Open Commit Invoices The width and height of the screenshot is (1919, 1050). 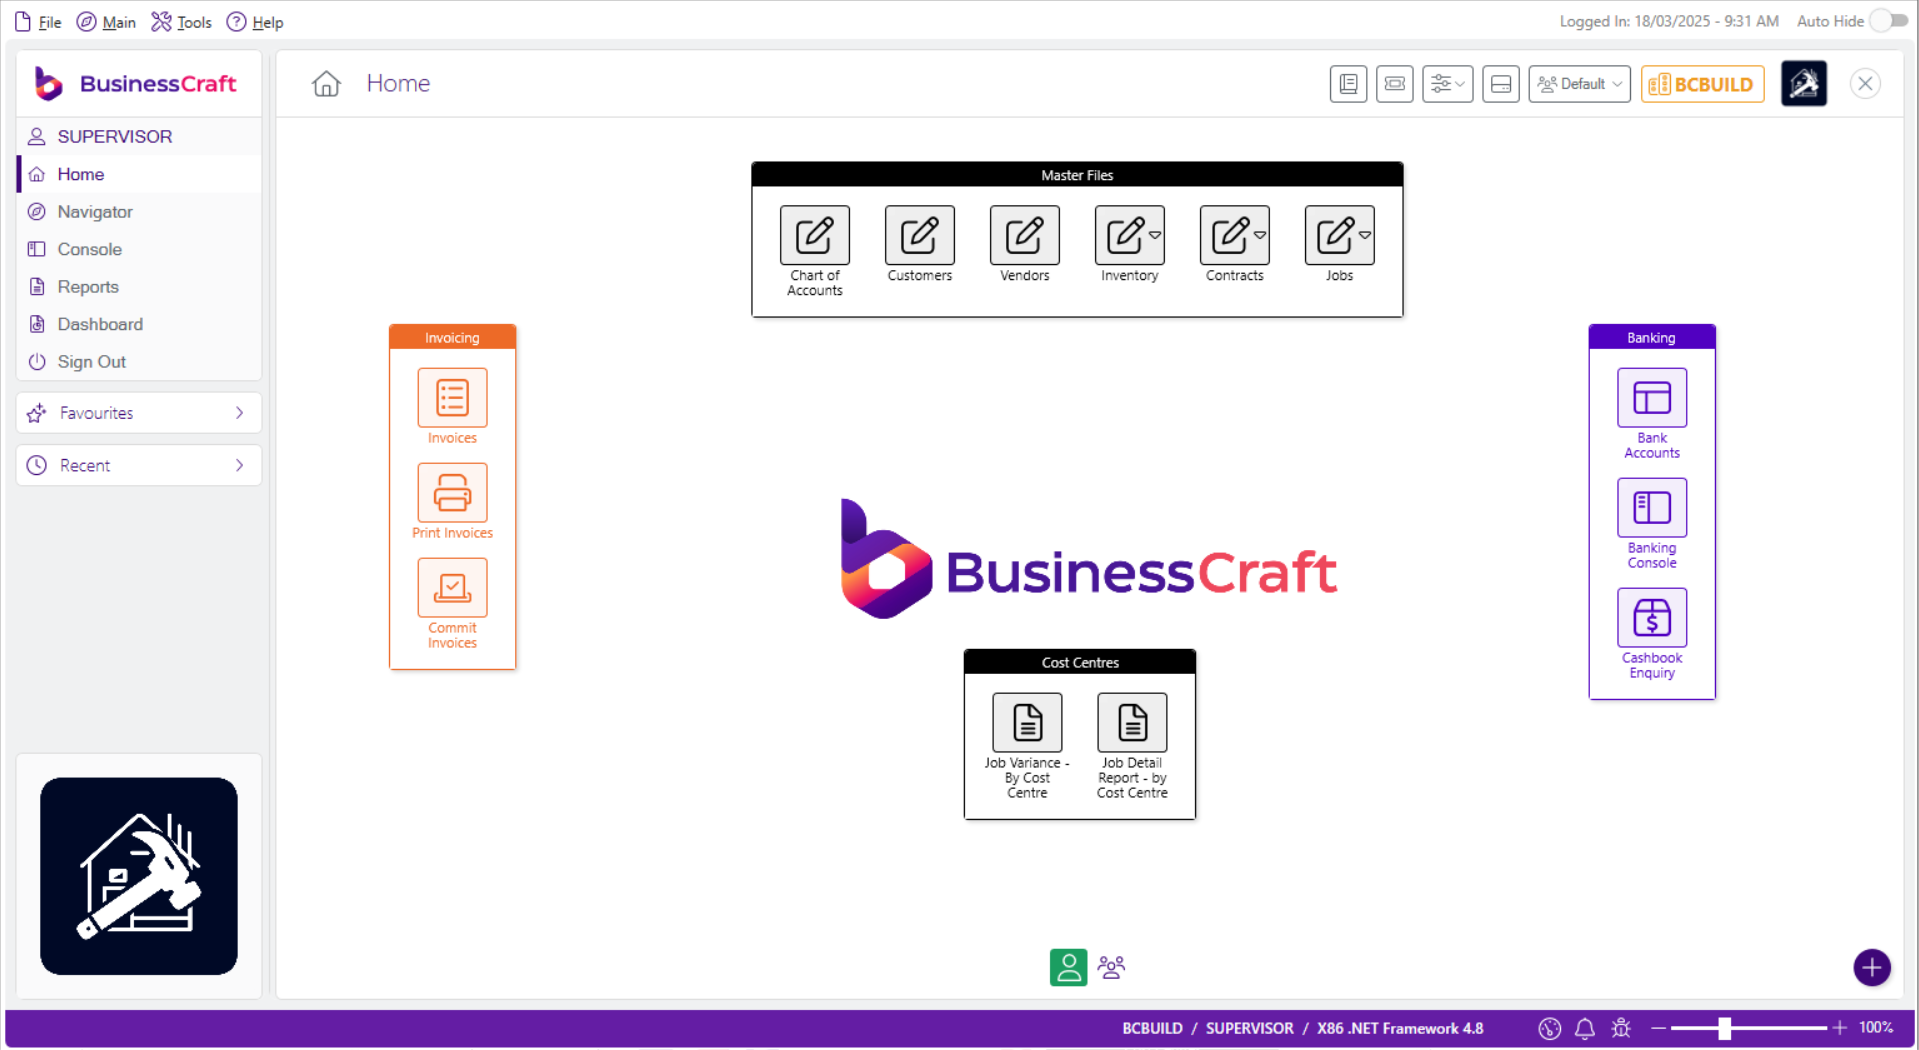coord(452,587)
